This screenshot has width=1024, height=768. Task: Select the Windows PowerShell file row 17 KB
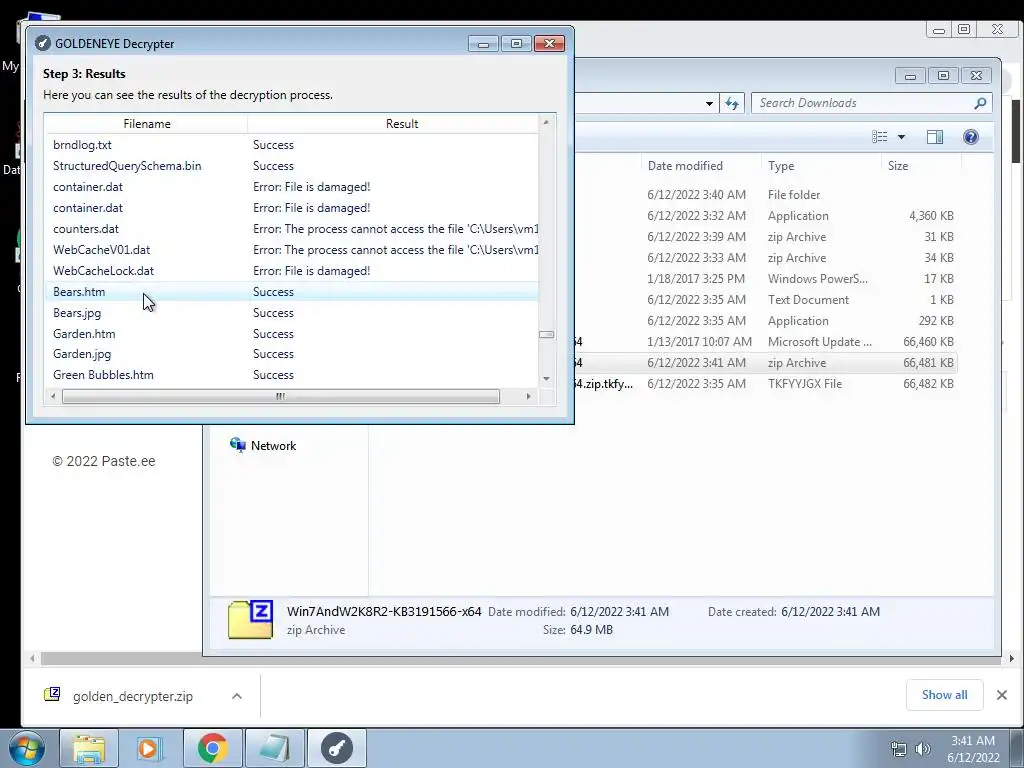tap(765, 279)
